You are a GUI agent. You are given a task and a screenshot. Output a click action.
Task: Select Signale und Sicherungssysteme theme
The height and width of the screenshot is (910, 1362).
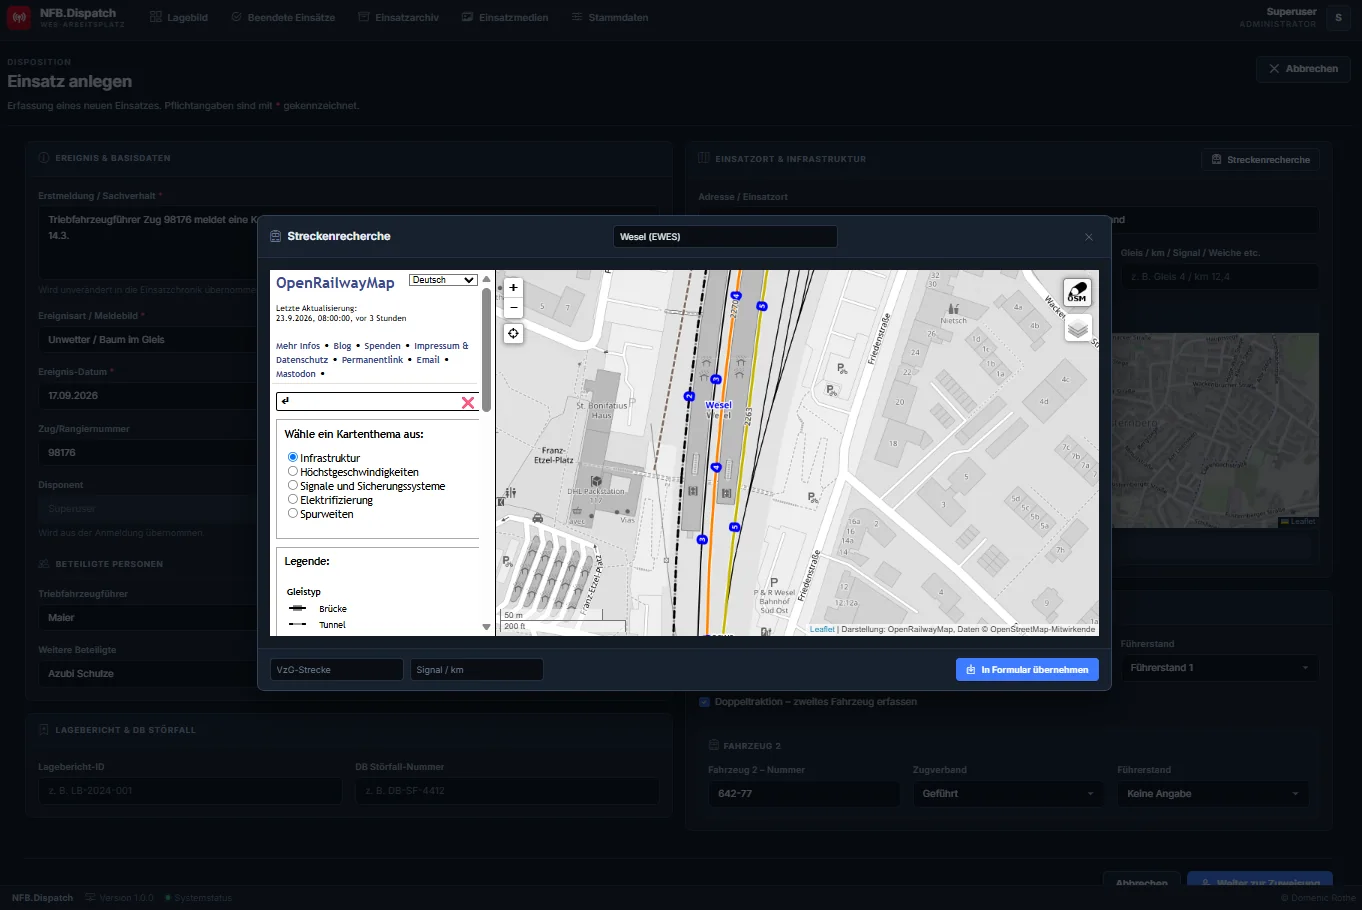pyautogui.click(x=293, y=485)
